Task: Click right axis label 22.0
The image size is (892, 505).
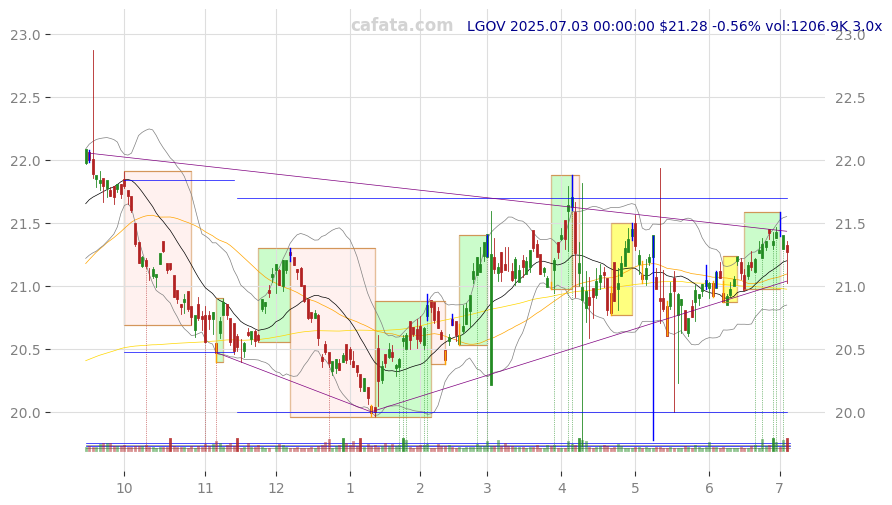Action: pyautogui.click(x=850, y=162)
